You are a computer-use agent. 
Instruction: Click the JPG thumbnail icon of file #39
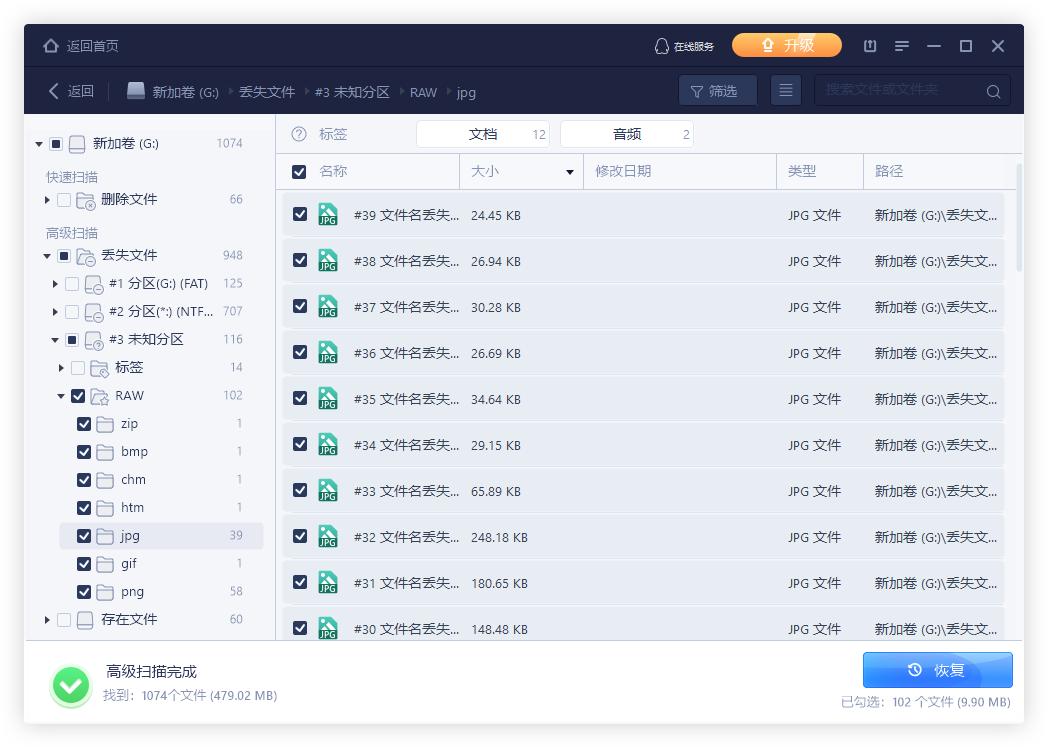pos(328,215)
